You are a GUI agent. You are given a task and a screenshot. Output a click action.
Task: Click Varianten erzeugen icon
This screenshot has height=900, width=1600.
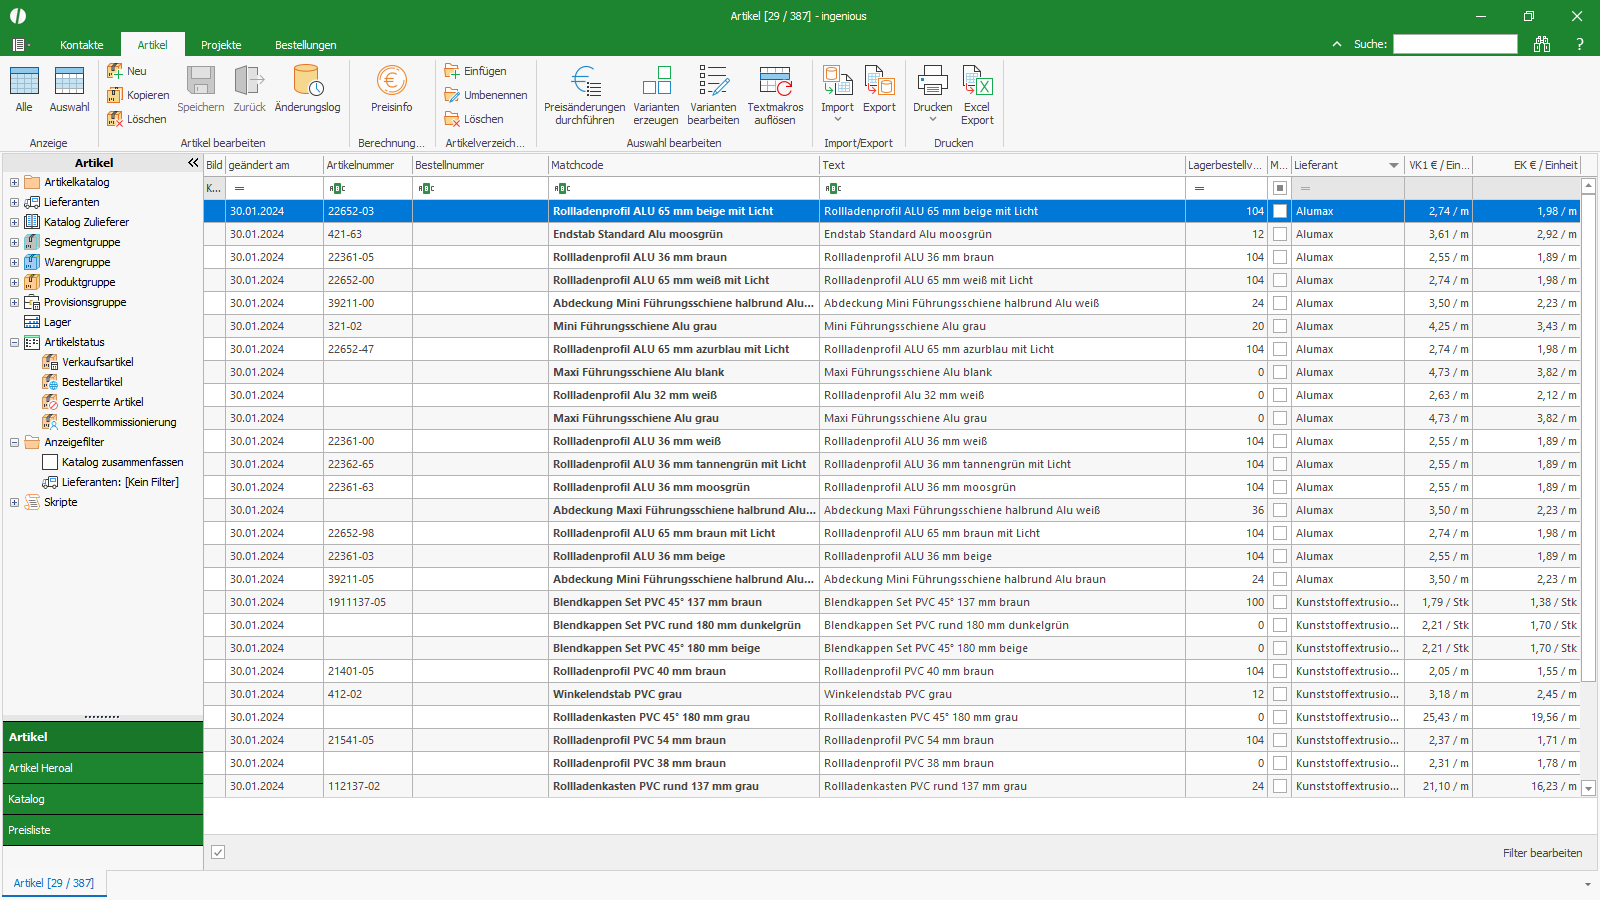(x=656, y=82)
